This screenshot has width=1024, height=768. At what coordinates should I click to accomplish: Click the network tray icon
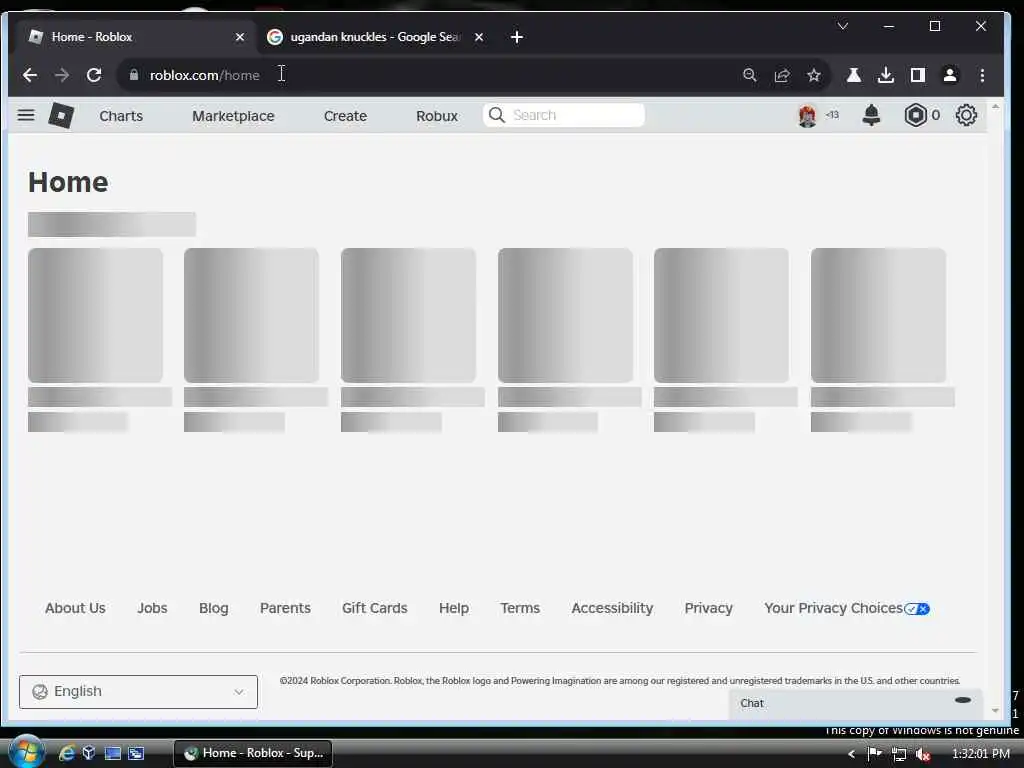899,754
